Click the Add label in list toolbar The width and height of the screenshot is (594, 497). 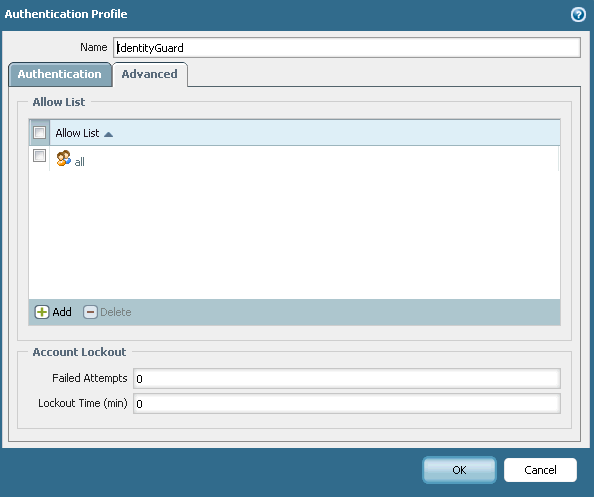pyautogui.click(x=62, y=312)
